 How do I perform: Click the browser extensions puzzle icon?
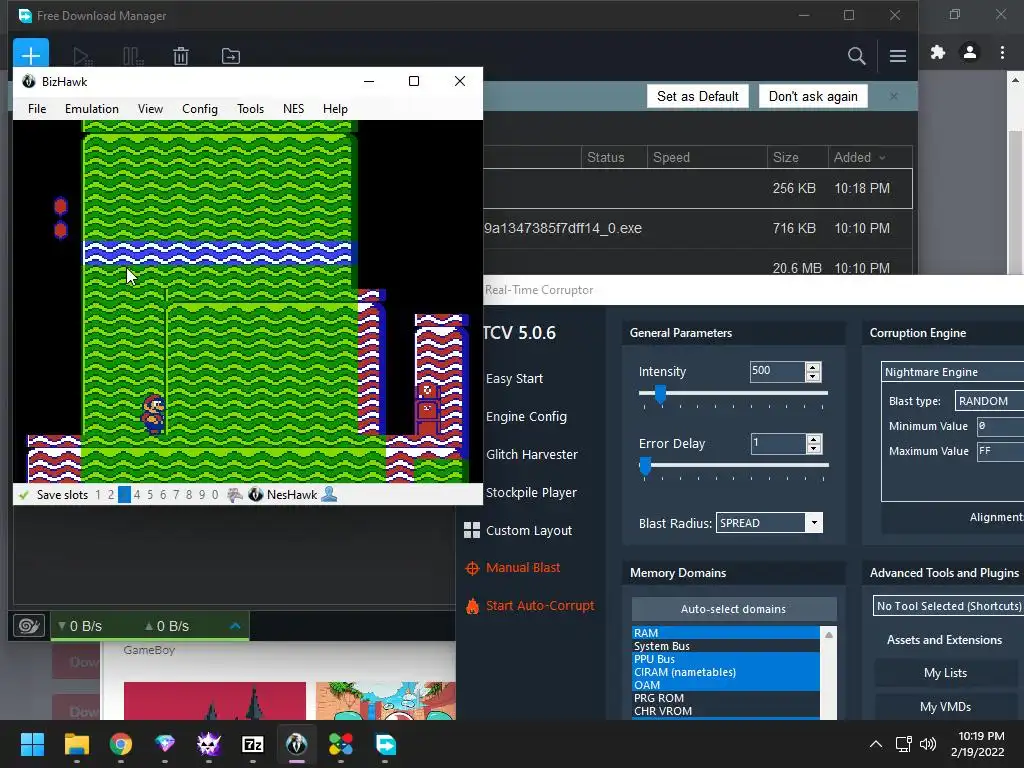[x=938, y=52]
